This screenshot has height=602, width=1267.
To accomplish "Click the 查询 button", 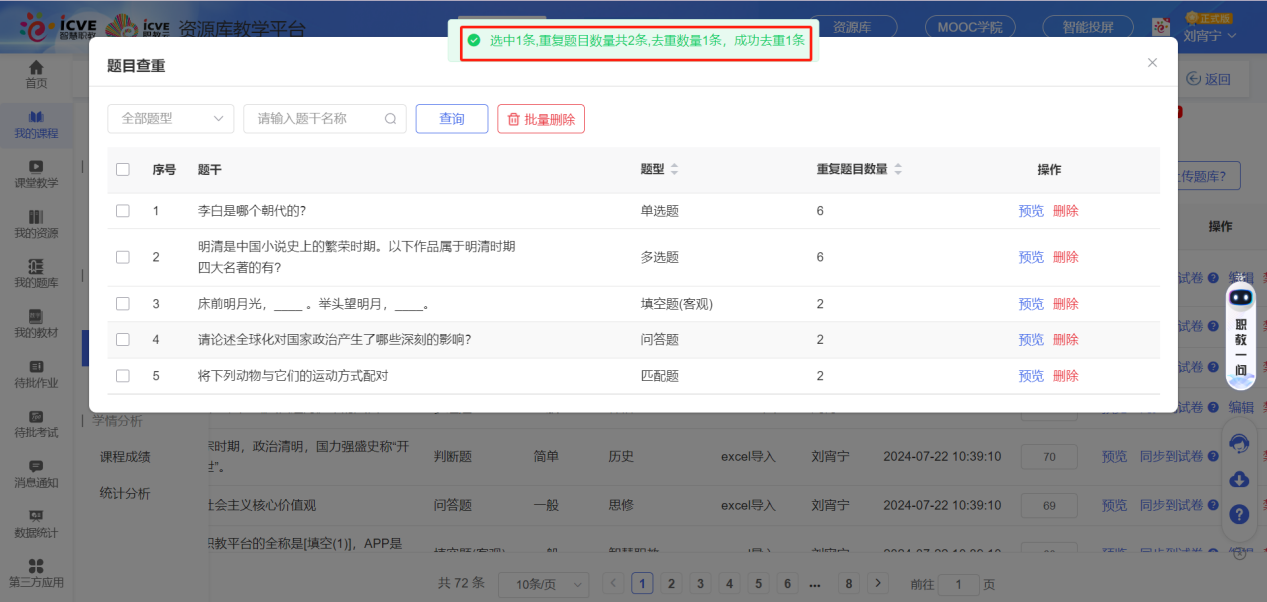I will (x=452, y=119).
